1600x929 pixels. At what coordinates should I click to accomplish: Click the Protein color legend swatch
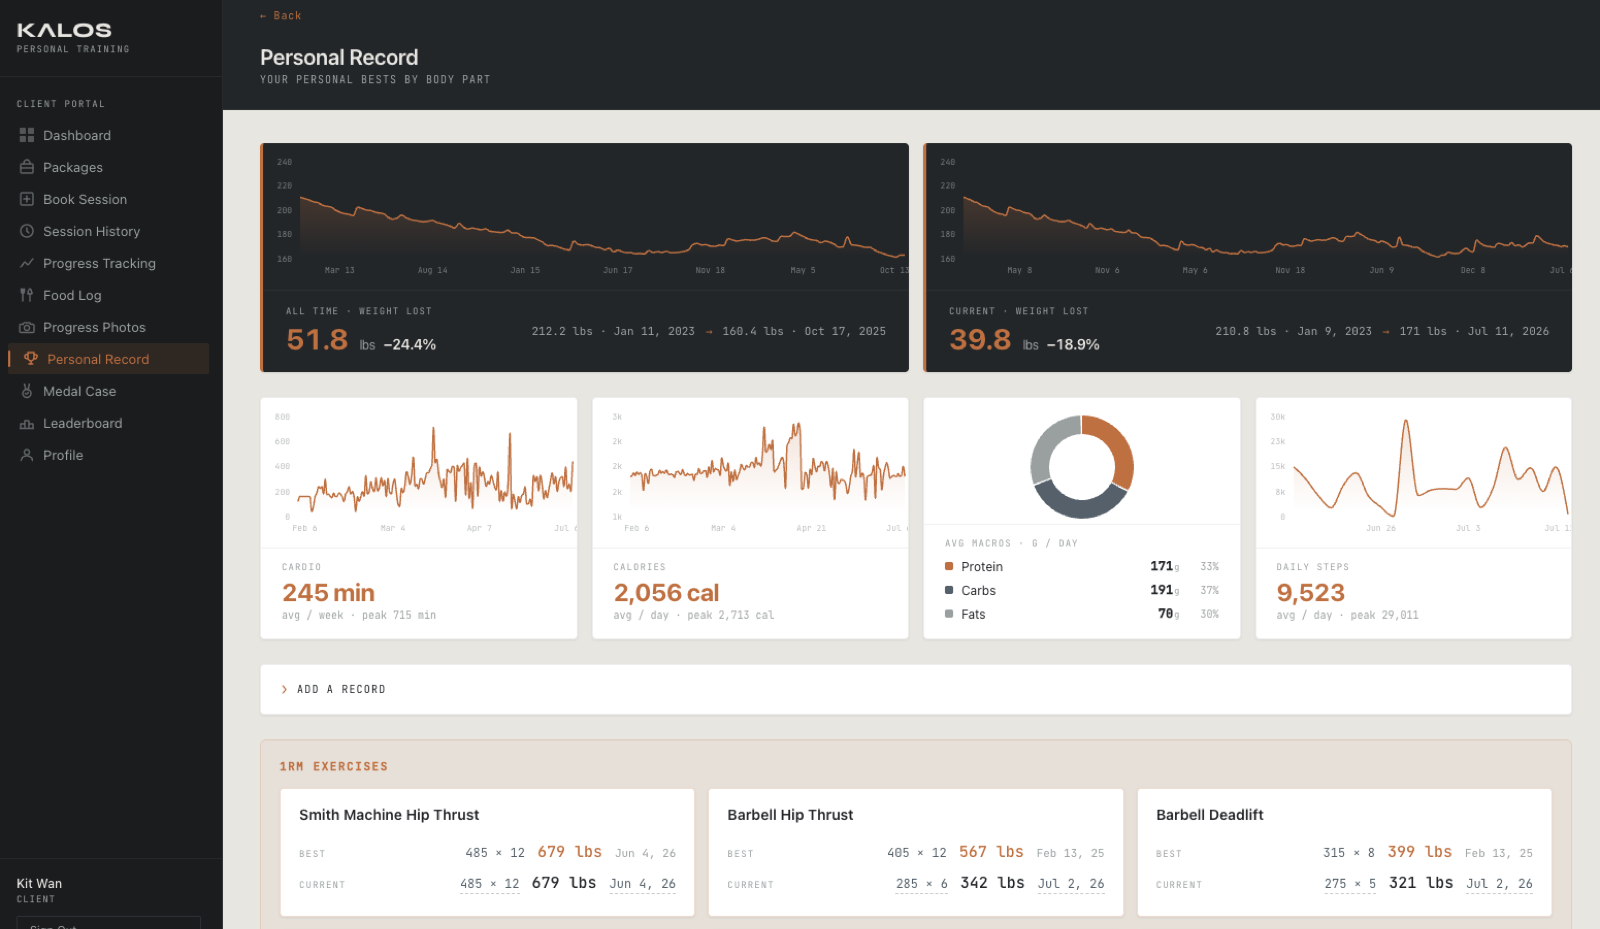949,566
